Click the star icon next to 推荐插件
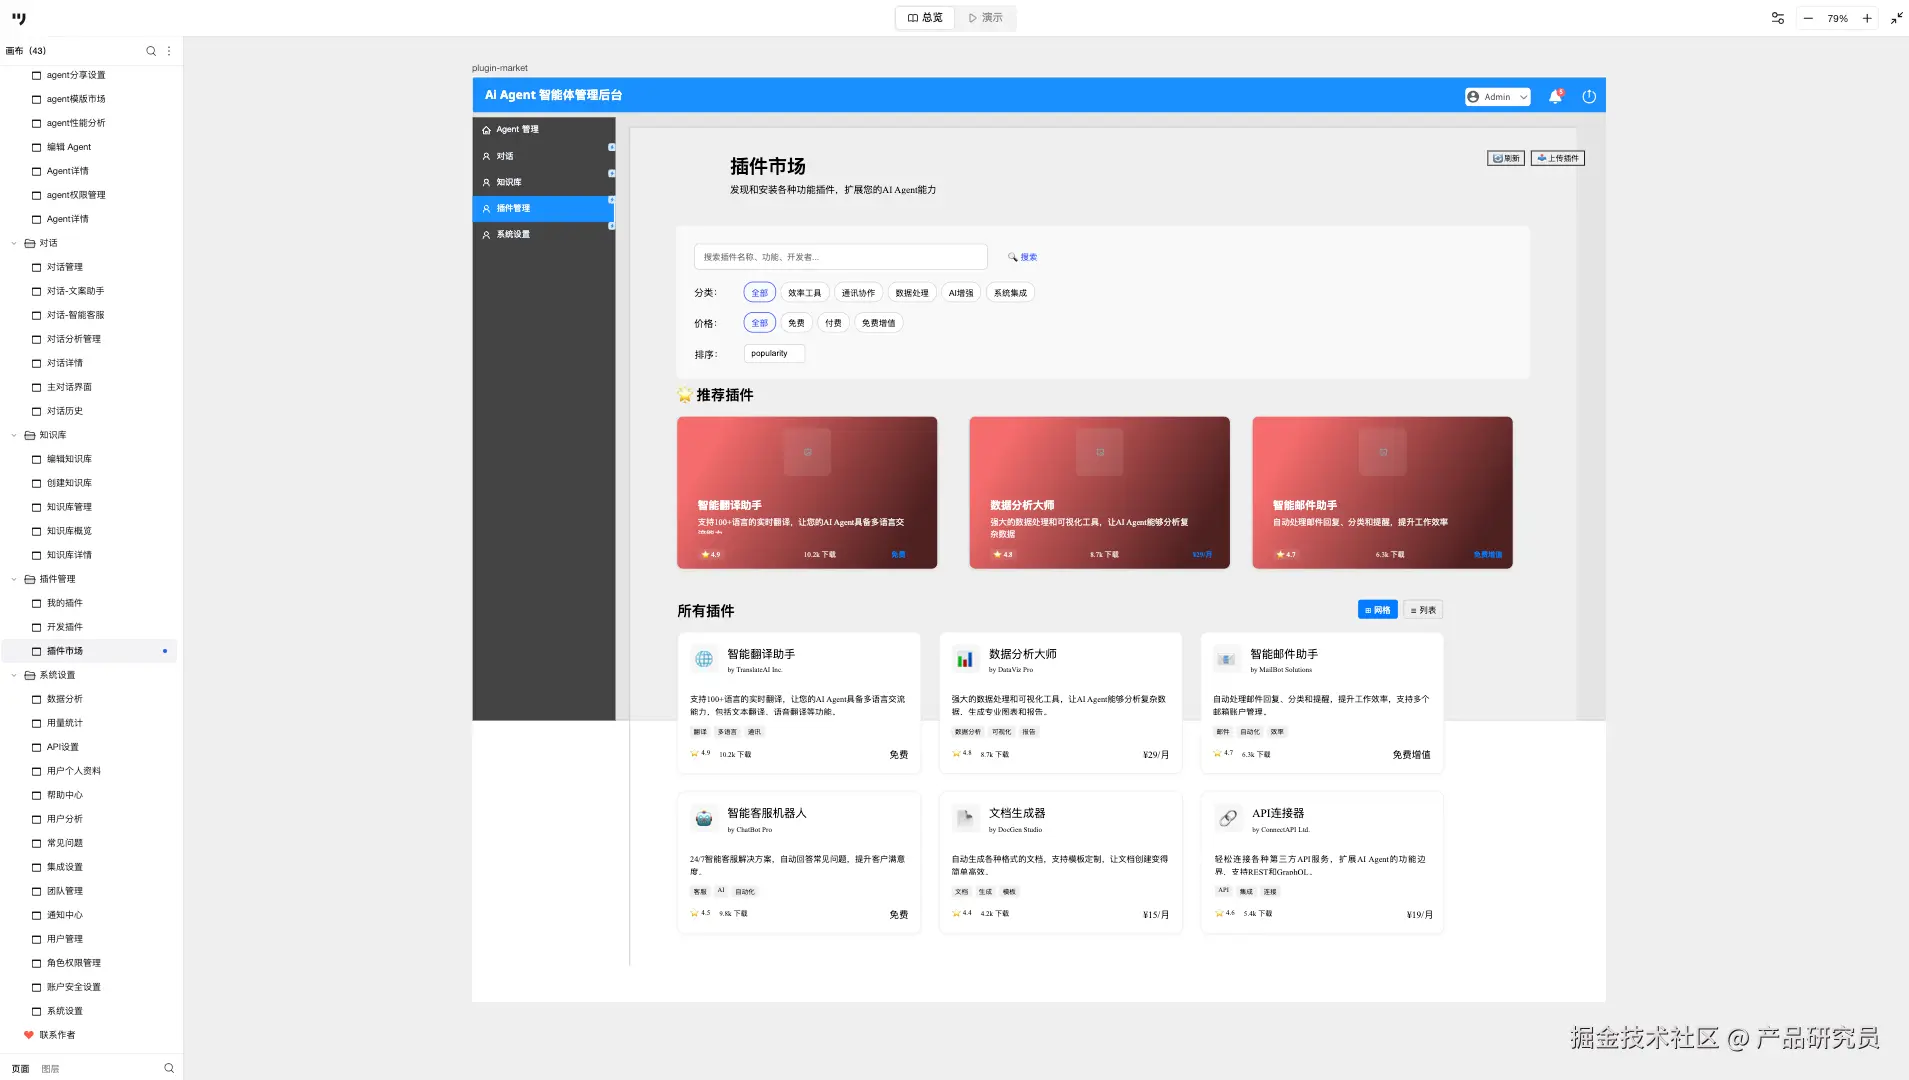 coord(684,395)
